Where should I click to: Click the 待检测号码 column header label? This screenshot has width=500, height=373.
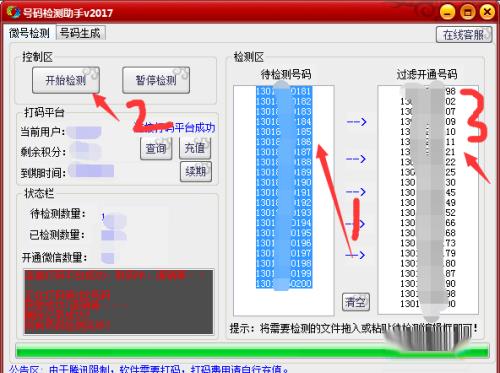click(286, 74)
